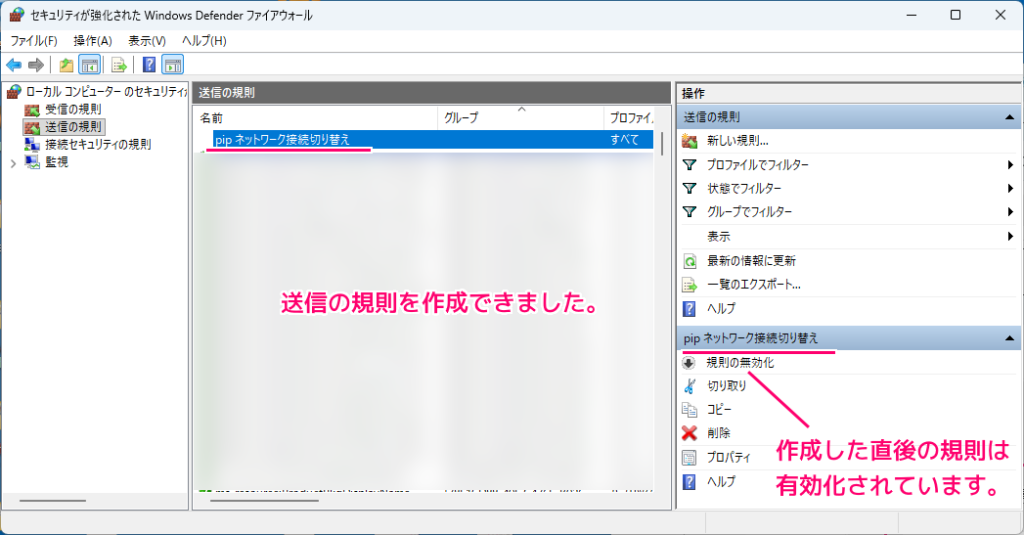Click 削除 action text
The image size is (1024, 535).
718,433
